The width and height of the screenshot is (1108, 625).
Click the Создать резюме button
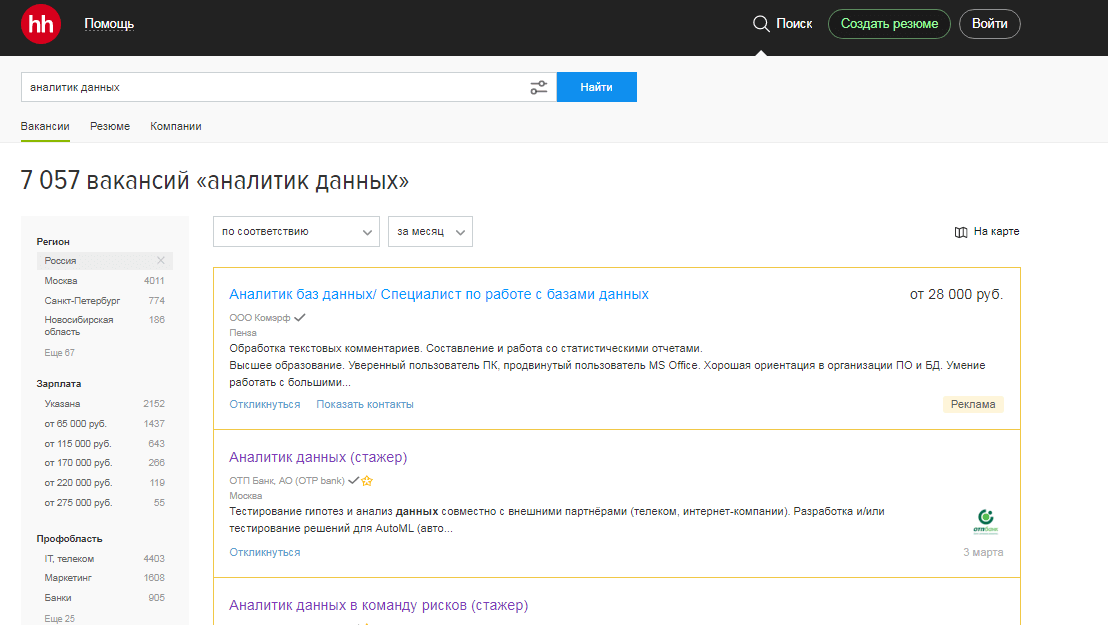click(x=889, y=24)
